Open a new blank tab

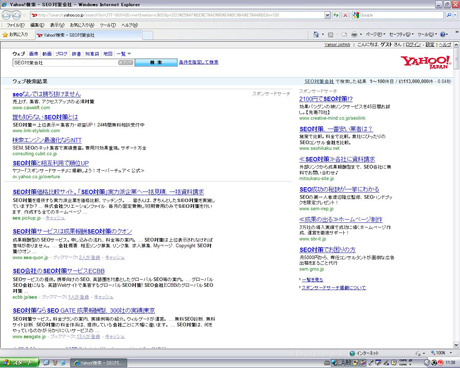148,35
